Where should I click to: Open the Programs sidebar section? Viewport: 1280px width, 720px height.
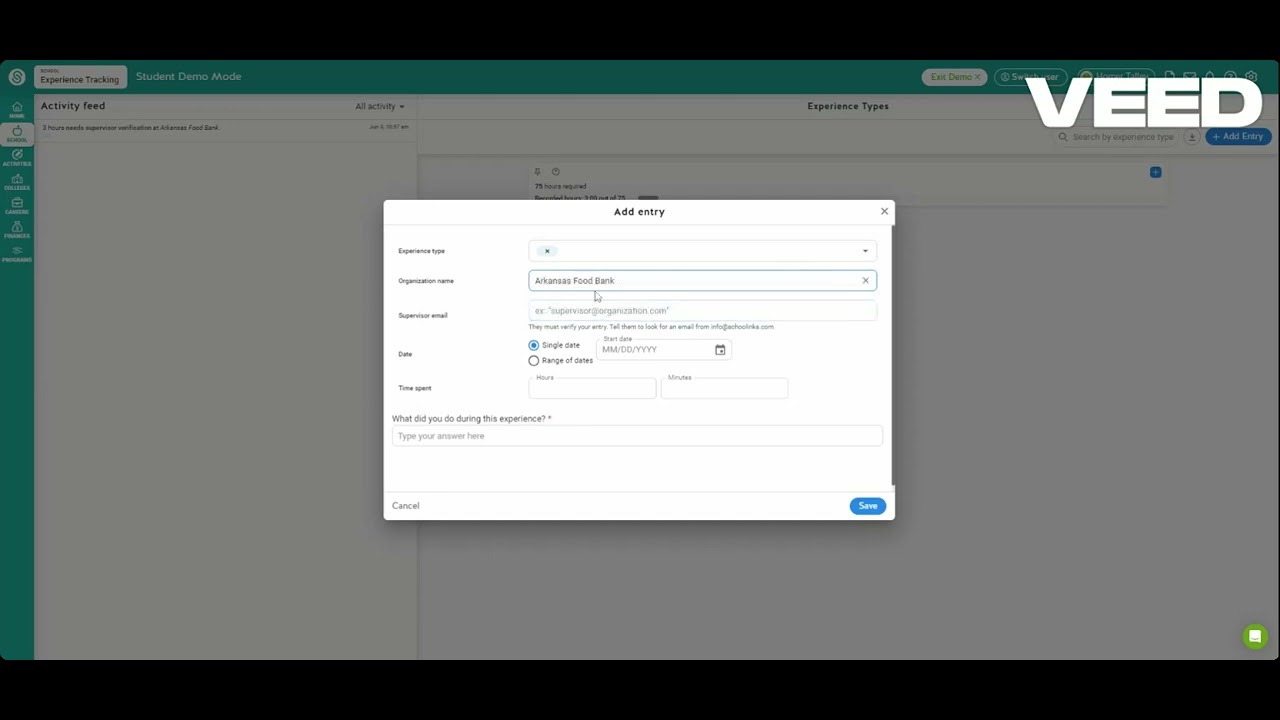pyautogui.click(x=17, y=254)
